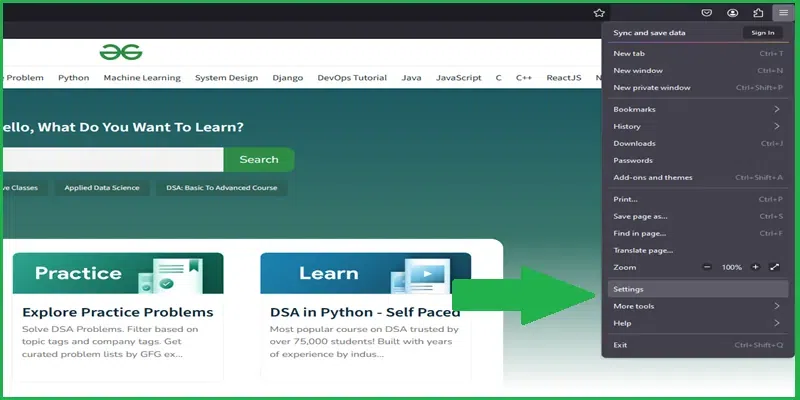Open the Java nav link
The width and height of the screenshot is (800, 400).
coord(411,78)
